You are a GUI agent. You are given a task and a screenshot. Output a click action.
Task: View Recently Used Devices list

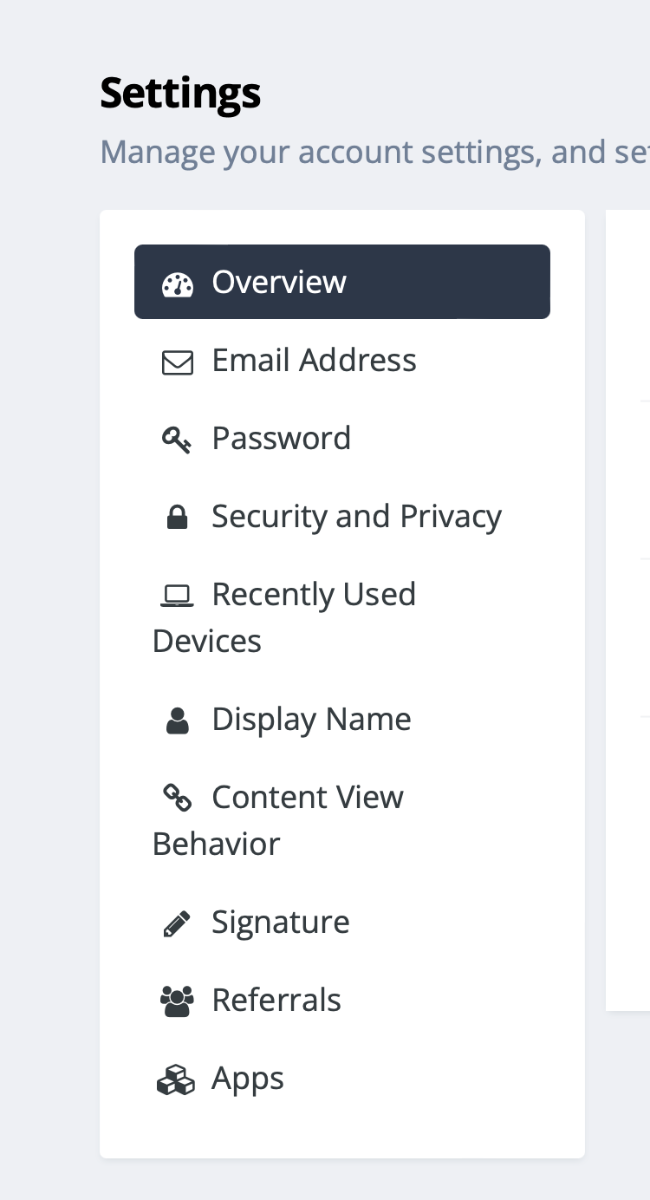pyautogui.click(x=313, y=595)
